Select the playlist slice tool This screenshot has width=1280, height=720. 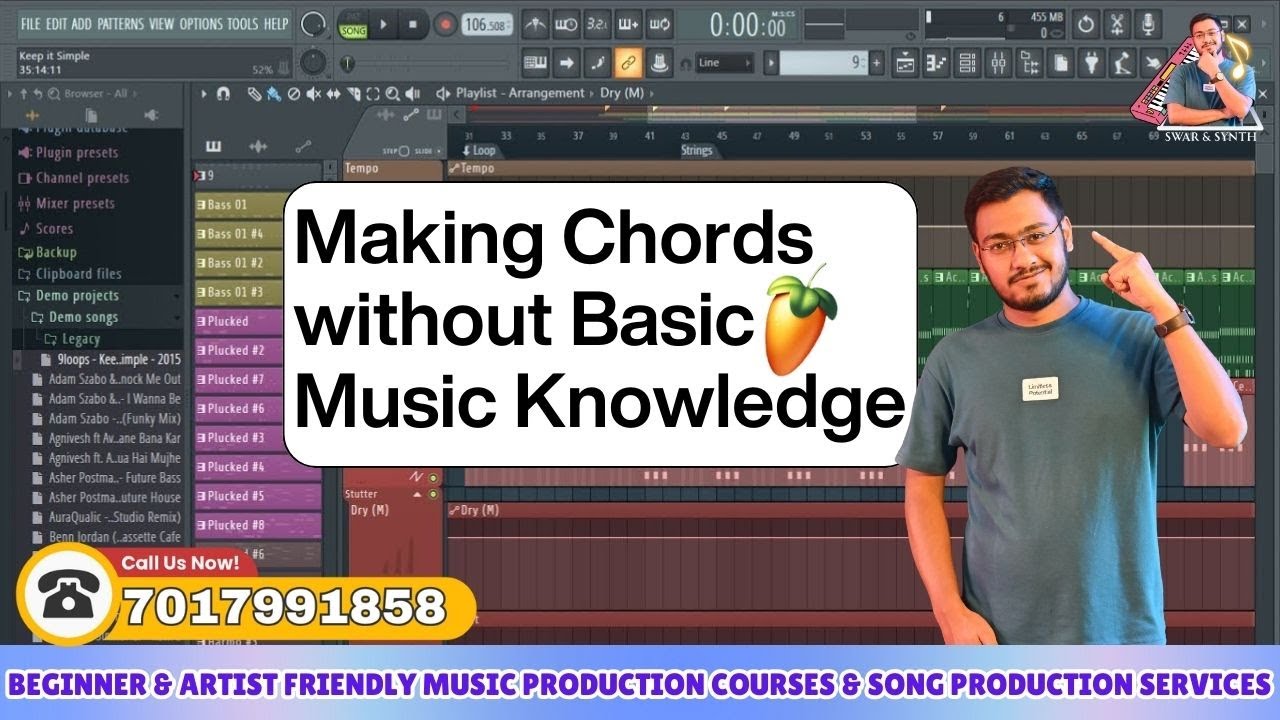(354, 93)
